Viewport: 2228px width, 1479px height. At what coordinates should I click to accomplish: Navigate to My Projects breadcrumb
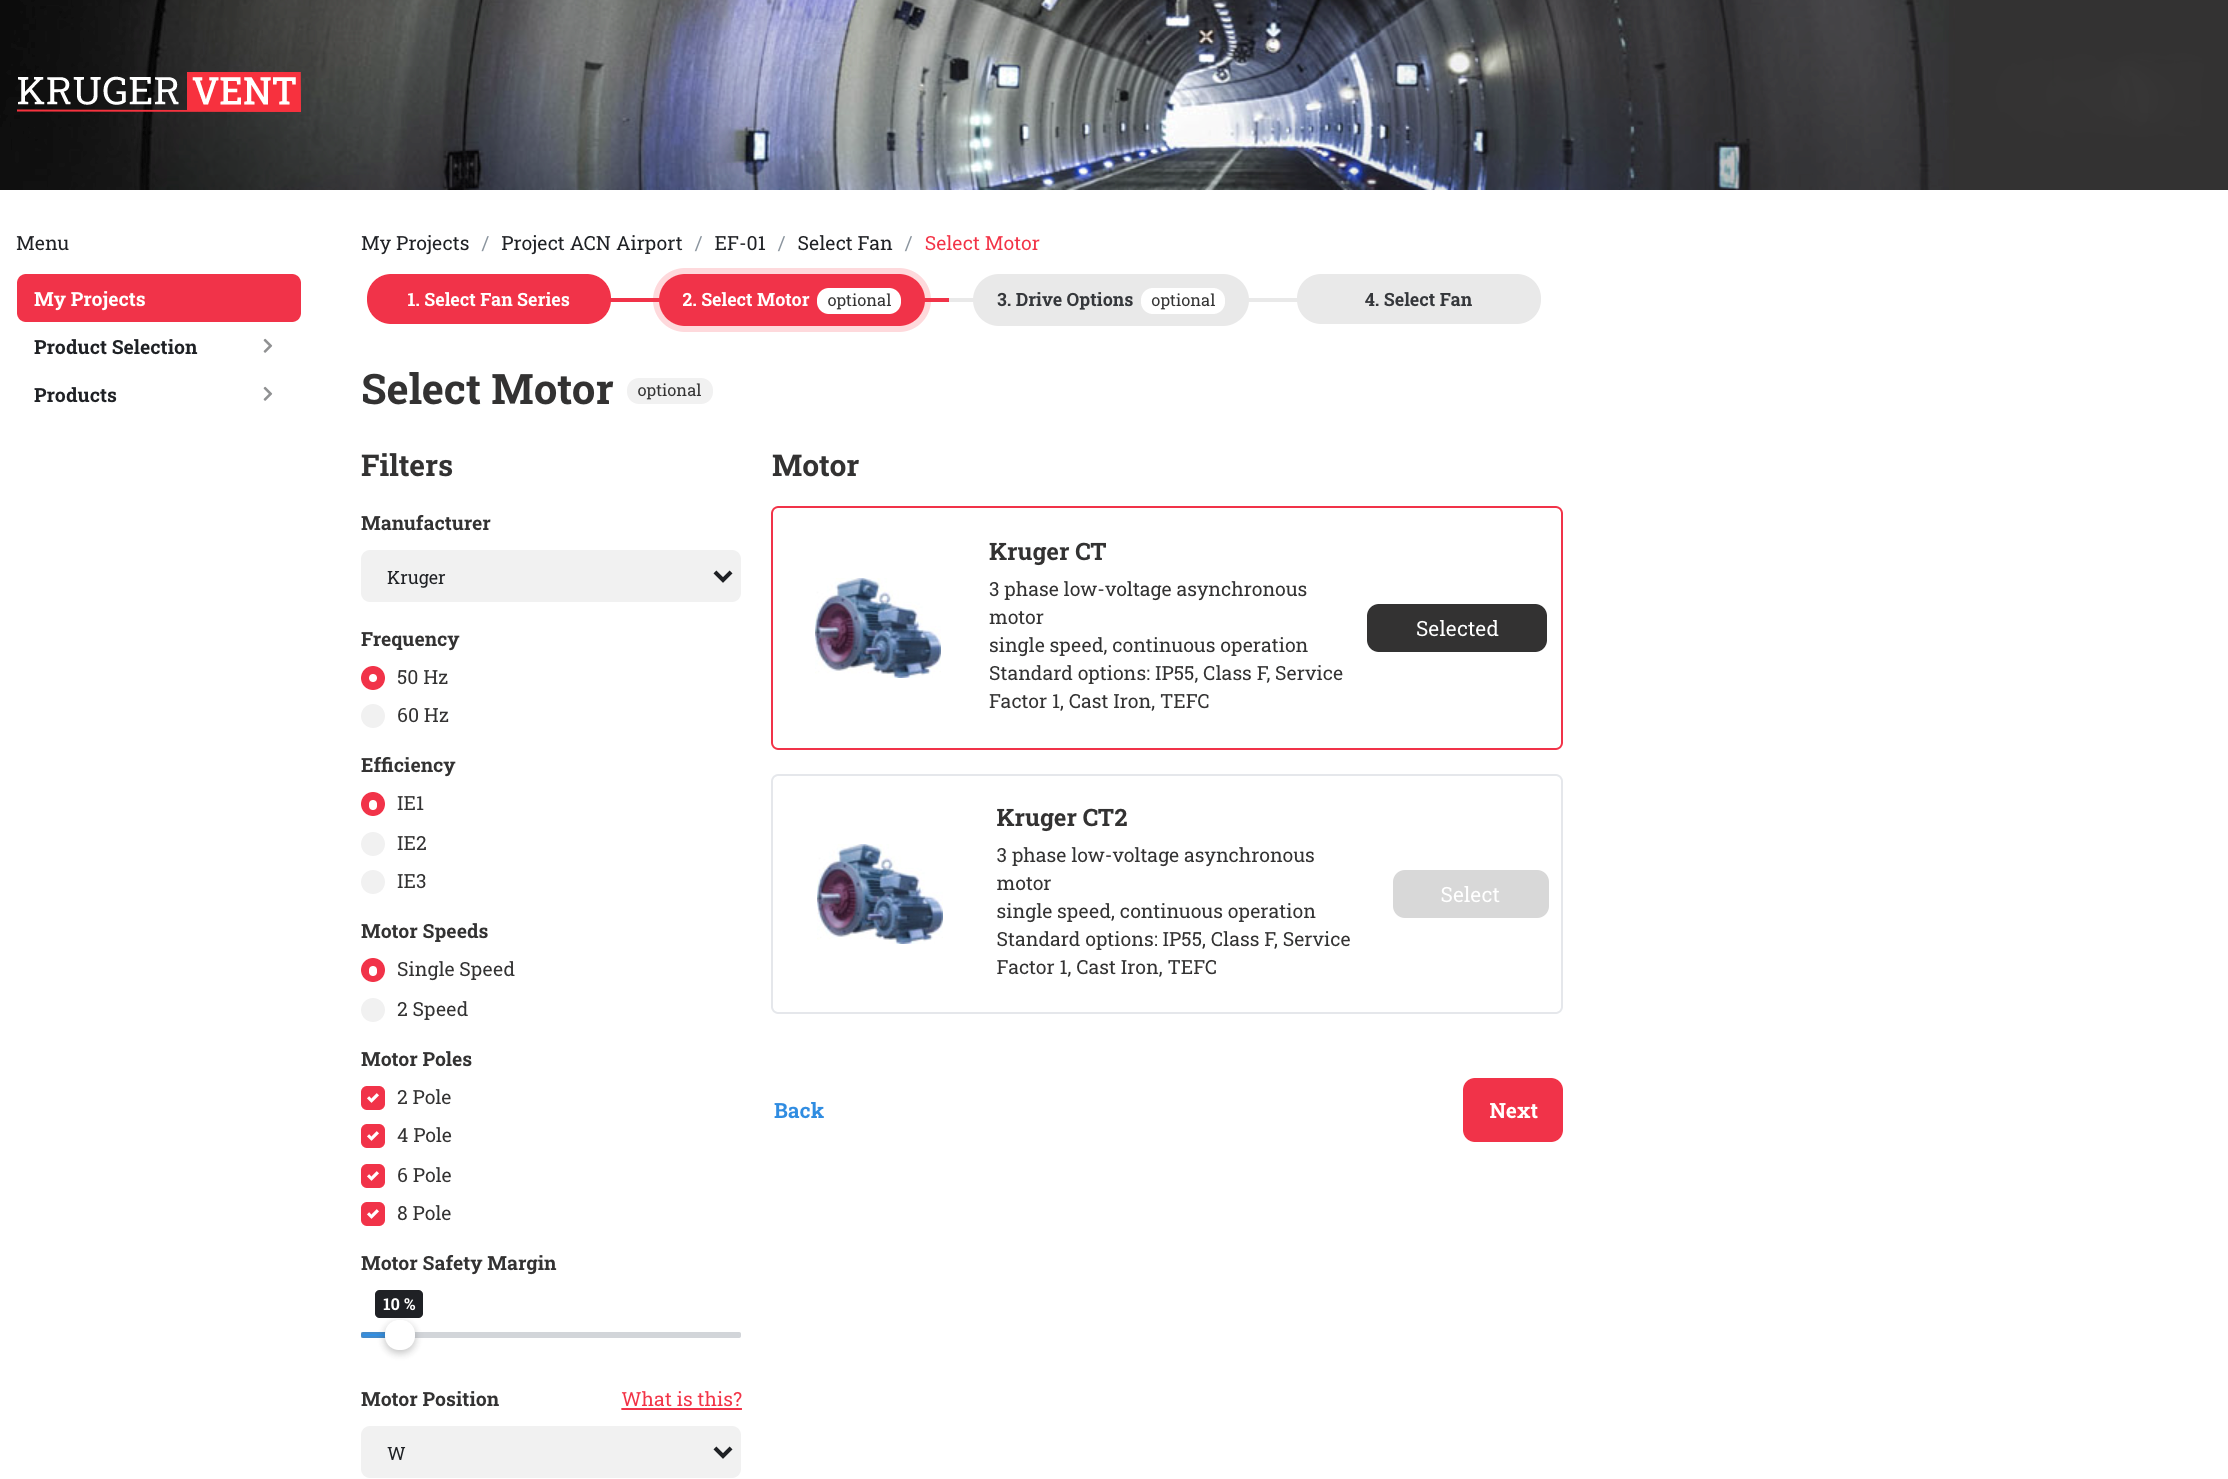415,243
